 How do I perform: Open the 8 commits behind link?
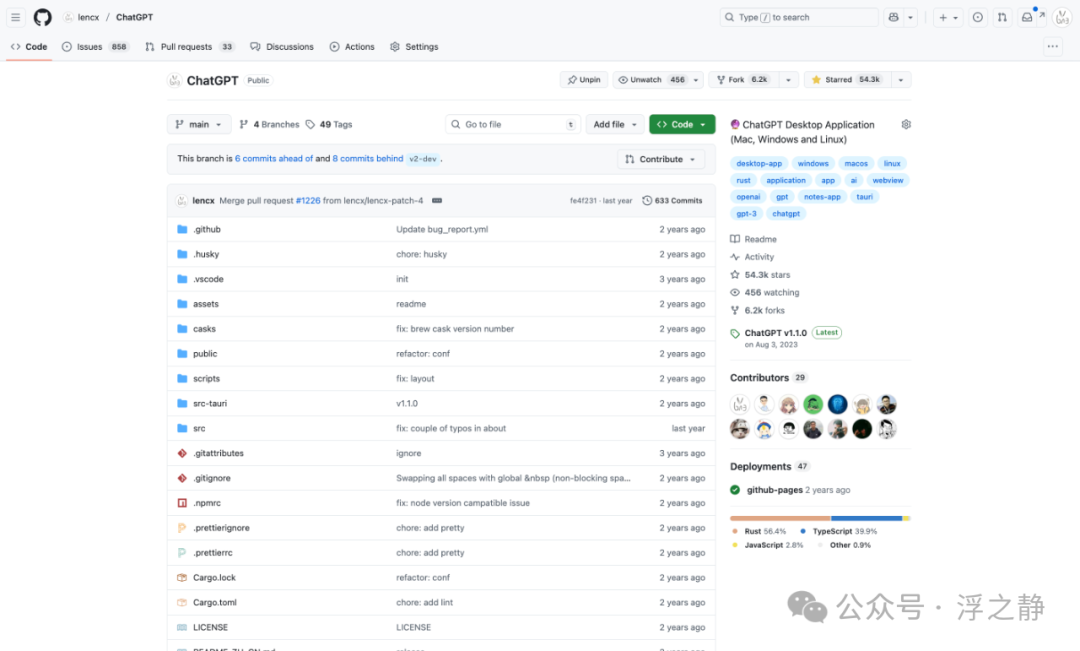tap(368, 158)
